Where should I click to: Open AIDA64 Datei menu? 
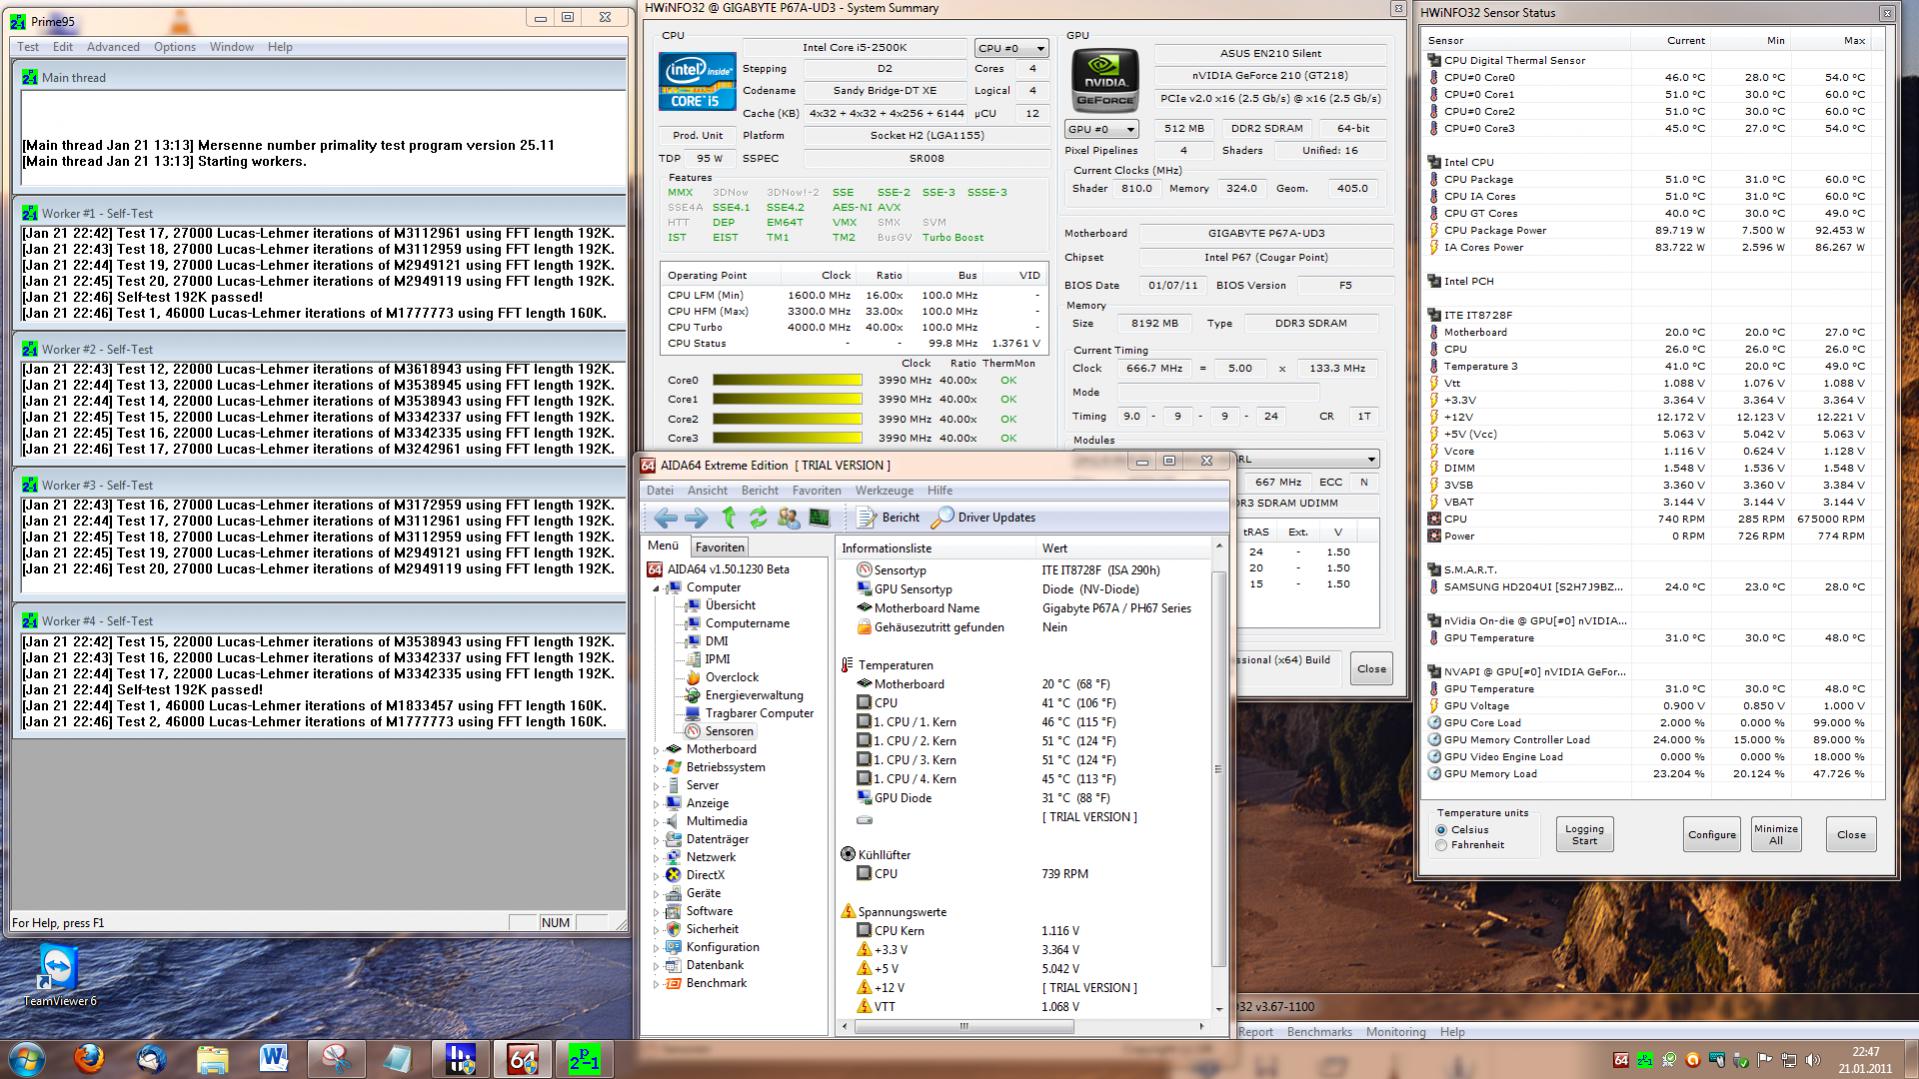tap(660, 491)
